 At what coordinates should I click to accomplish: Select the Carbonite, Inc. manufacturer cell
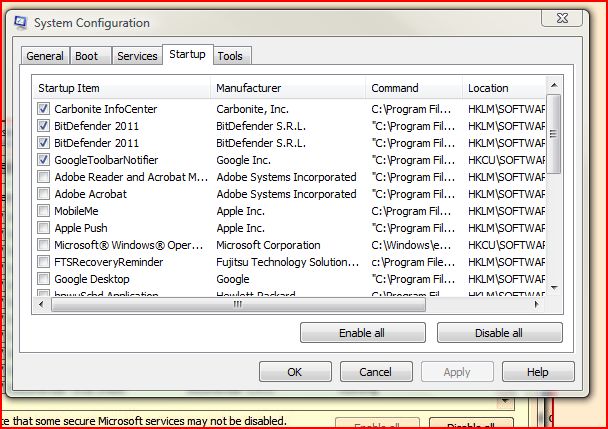click(252, 109)
